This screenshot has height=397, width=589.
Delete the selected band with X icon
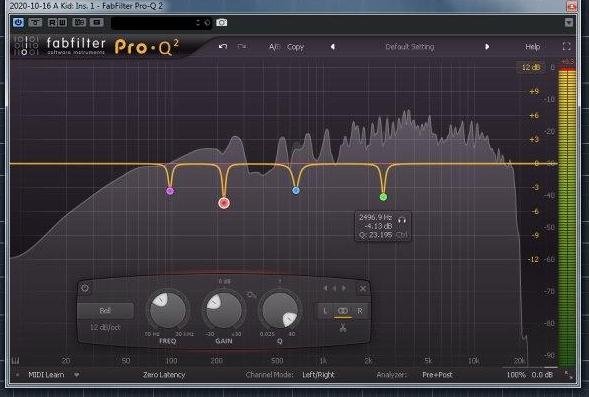point(362,289)
